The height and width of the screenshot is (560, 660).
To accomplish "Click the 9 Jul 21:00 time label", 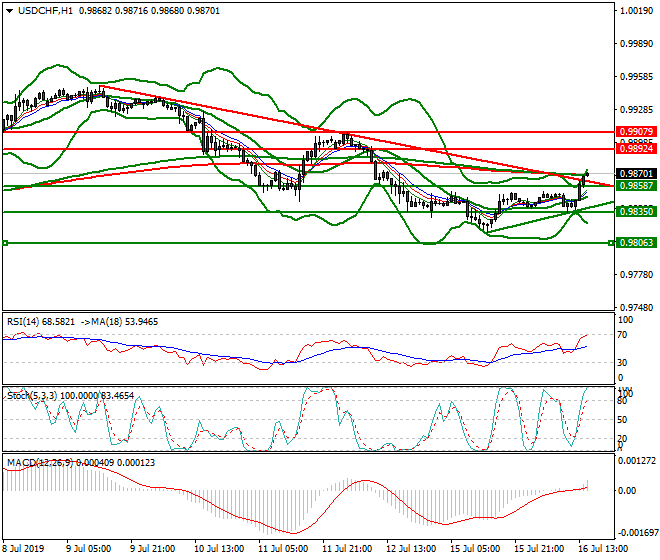I will click(x=152, y=549).
